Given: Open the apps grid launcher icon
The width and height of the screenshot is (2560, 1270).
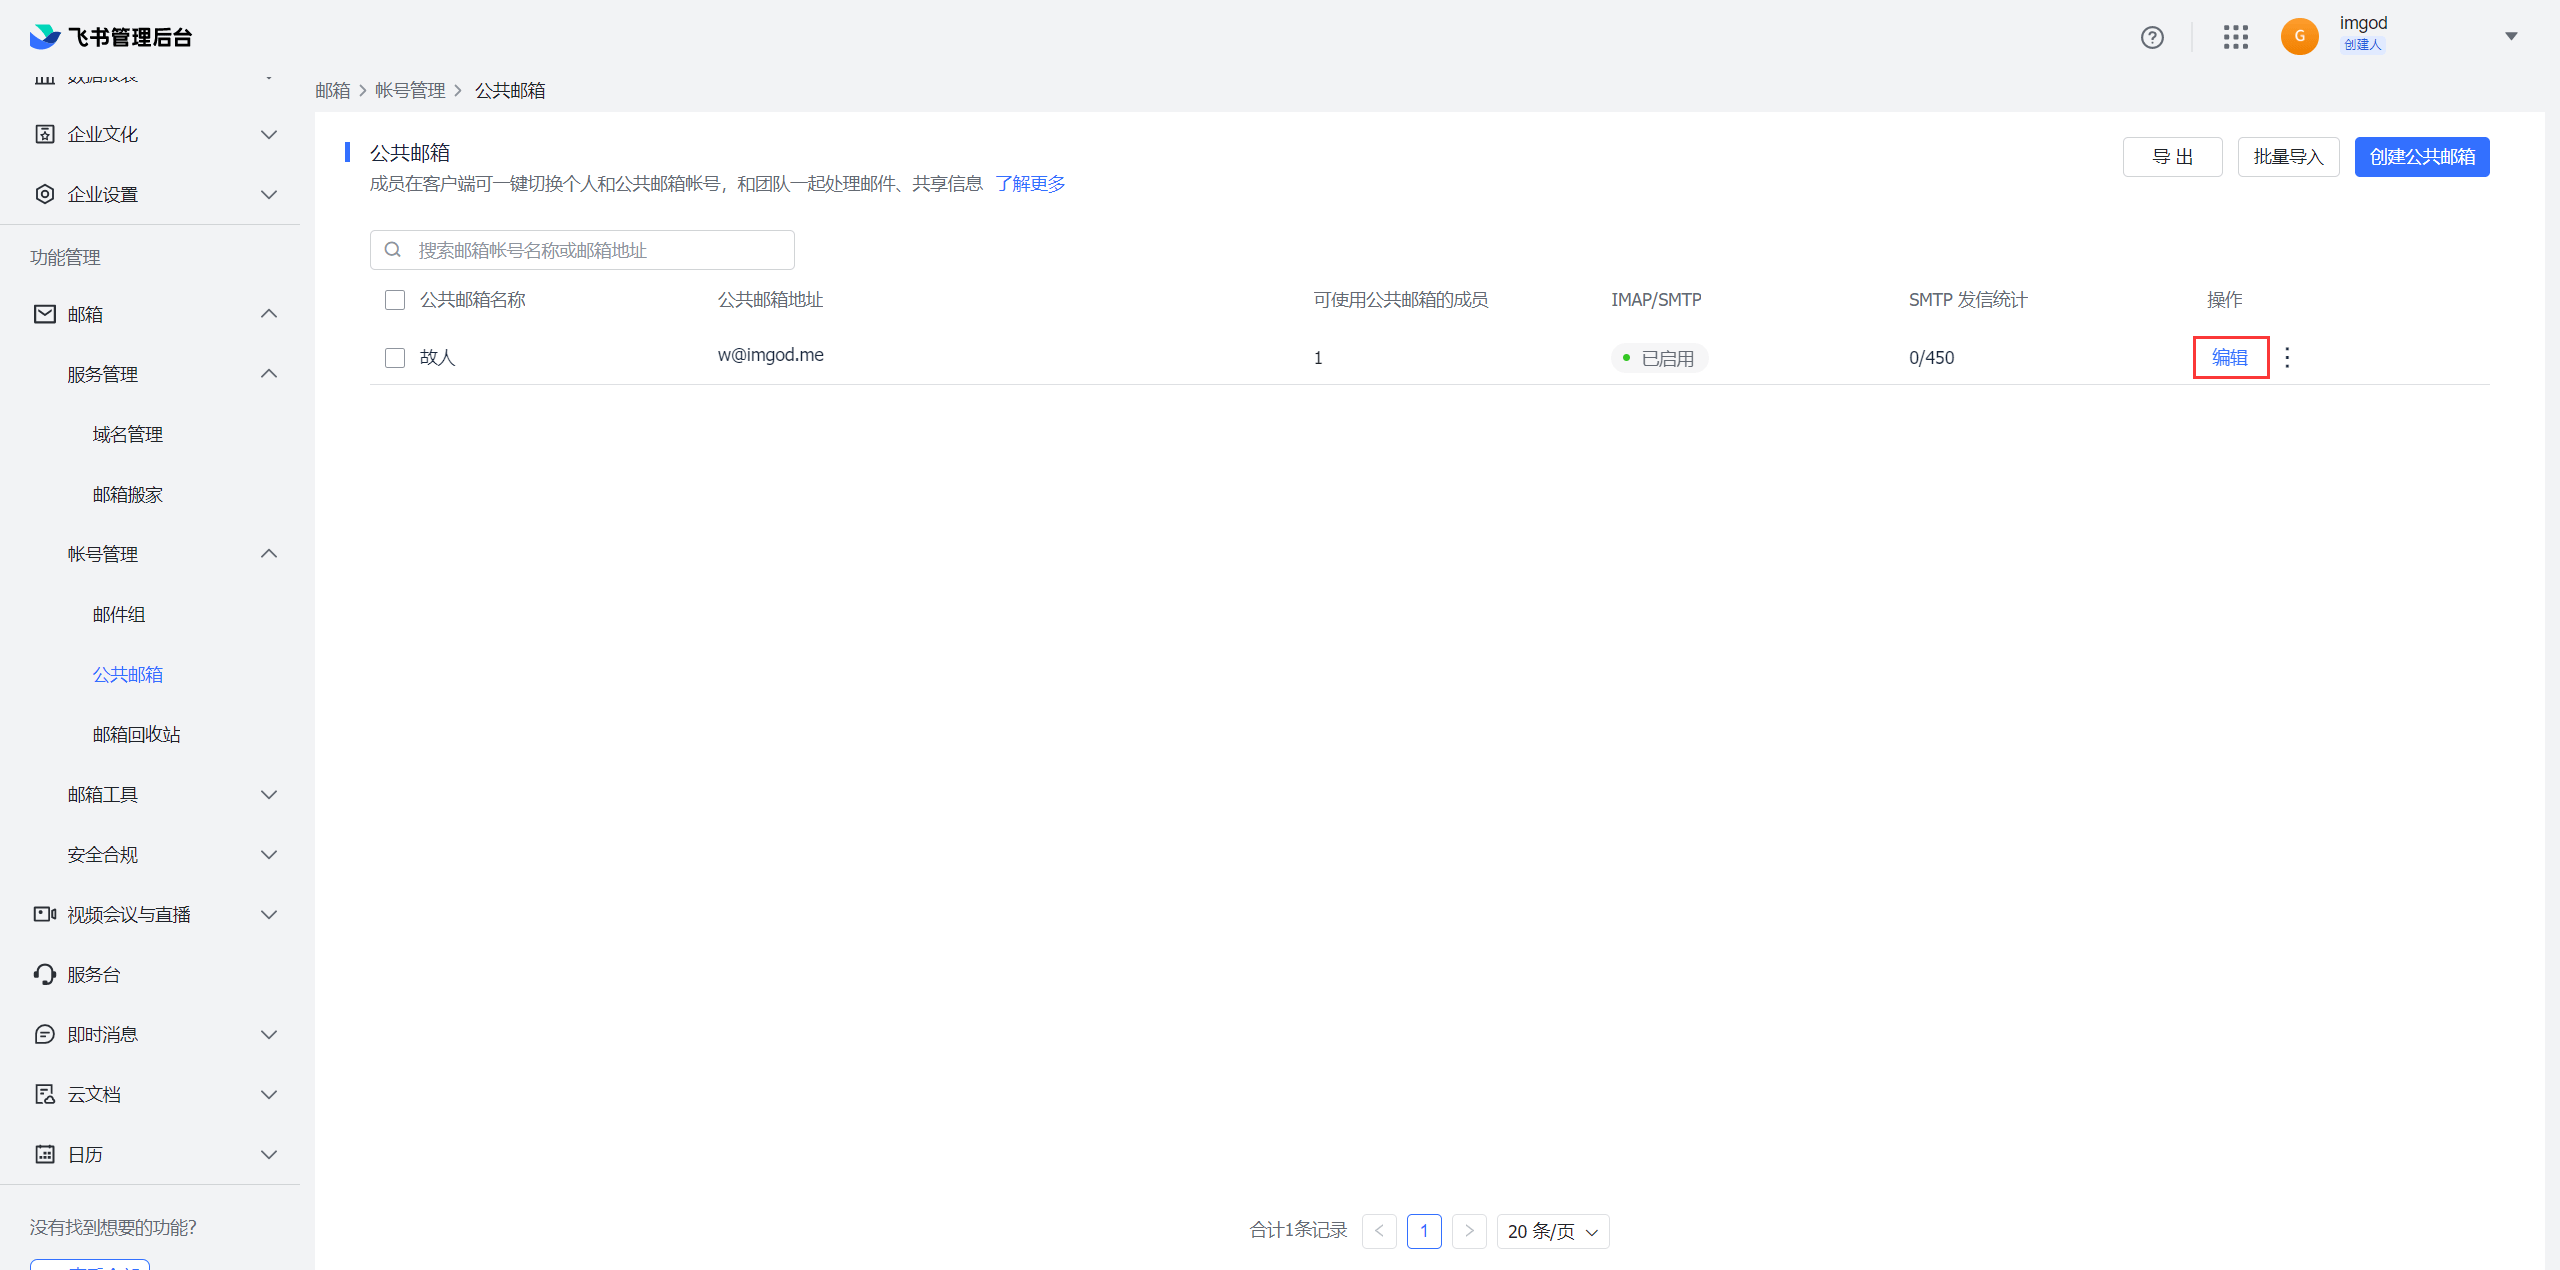Looking at the screenshot, I should tap(2236, 37).
